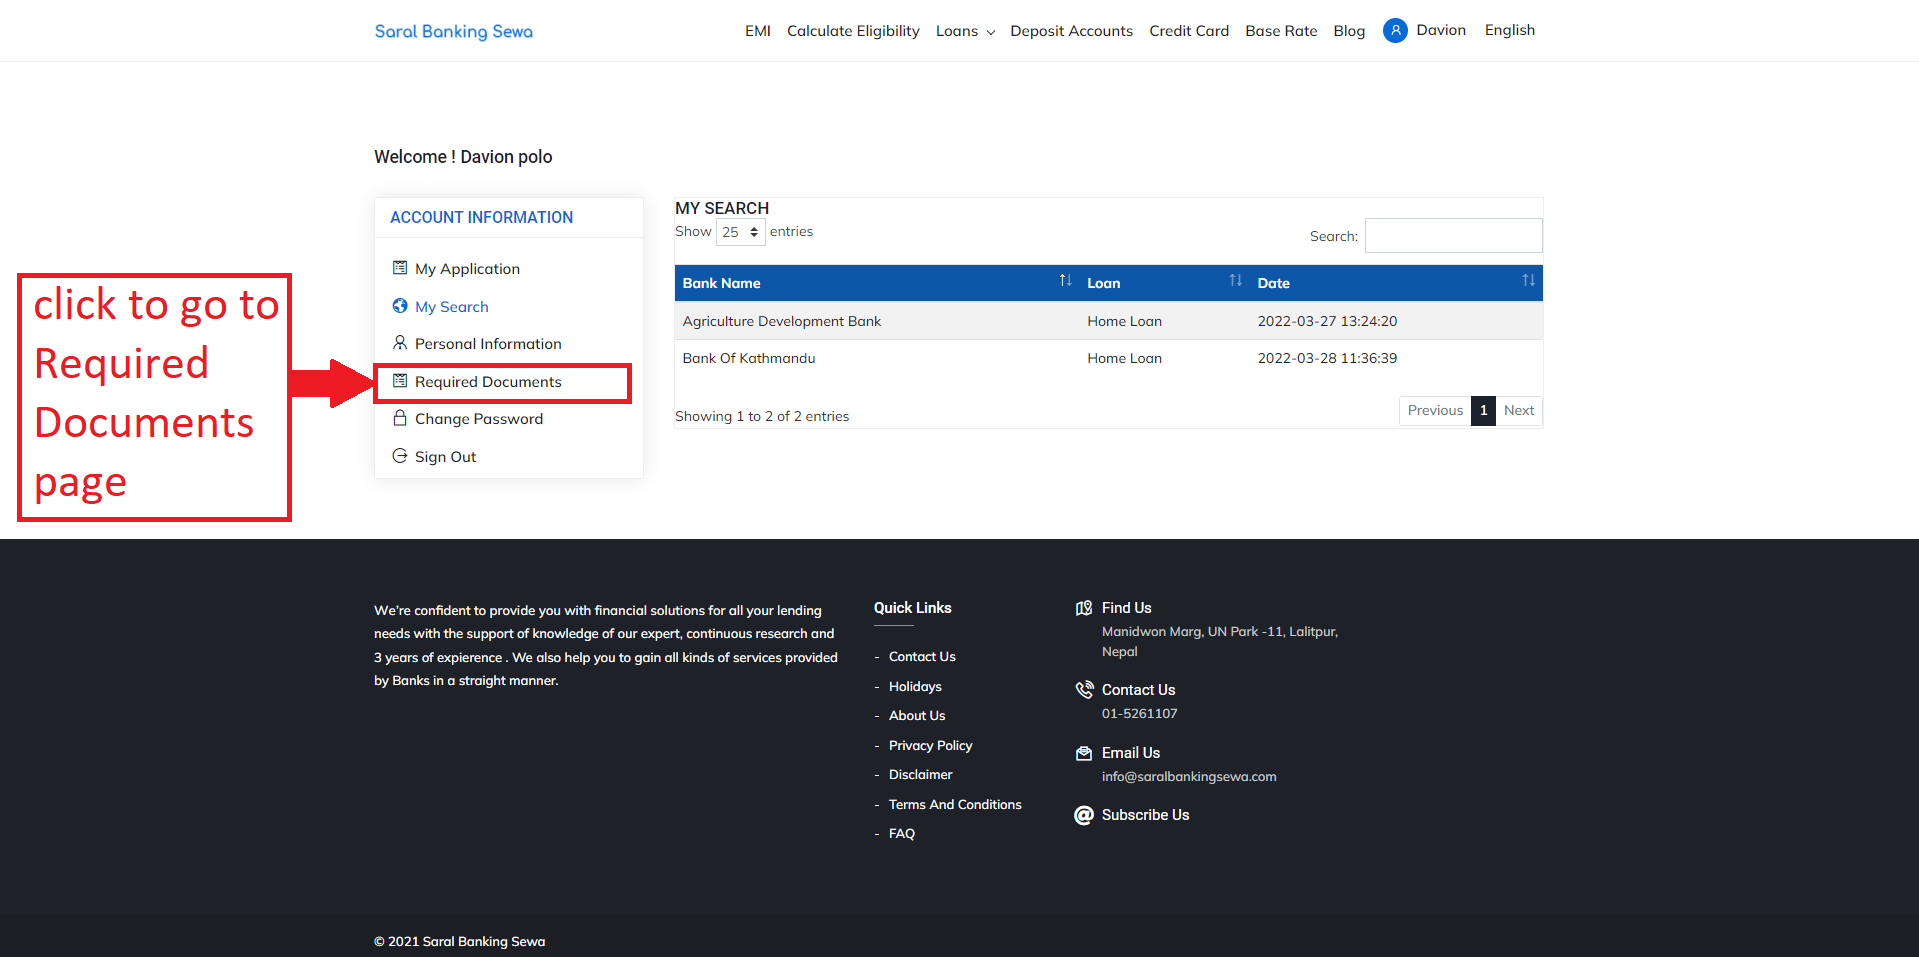
Task: Click the Sign Out arrow icon
Action: tap(400, 456)
